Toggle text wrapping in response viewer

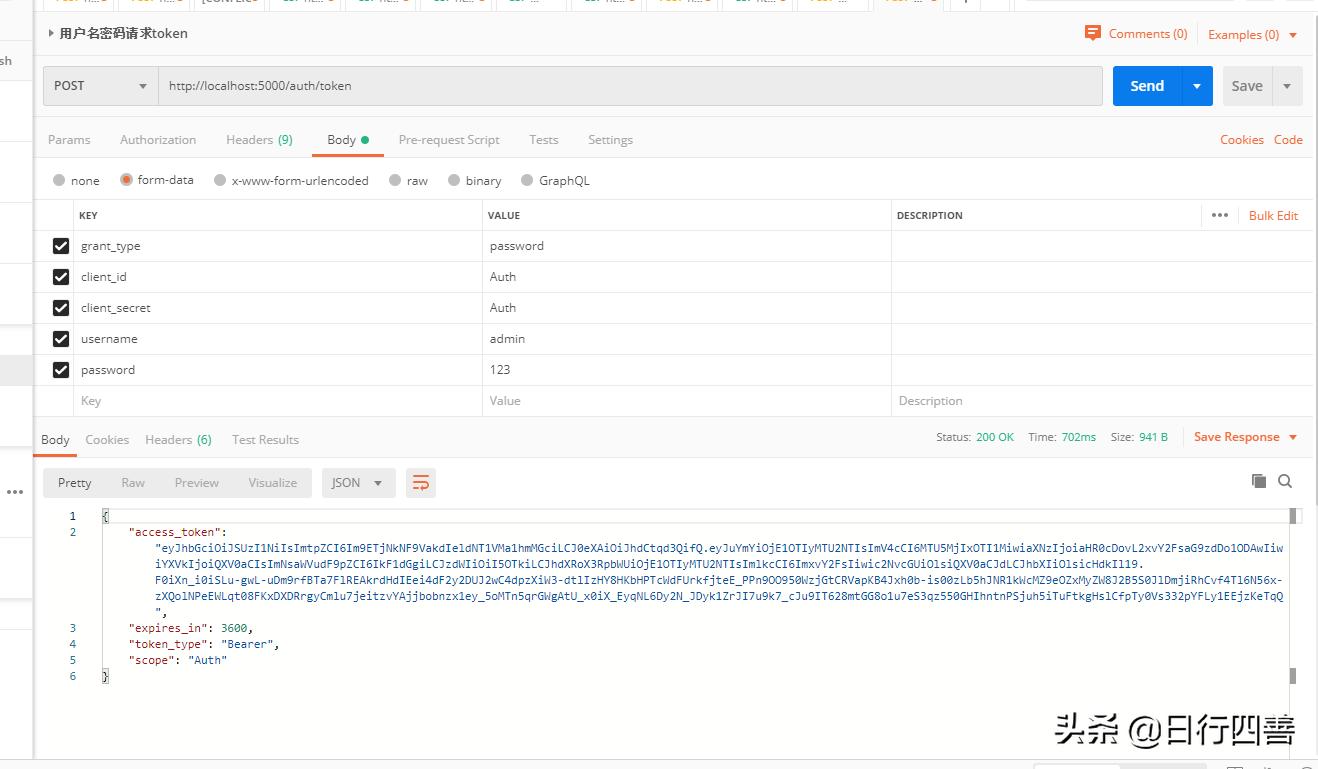(420, 482)
